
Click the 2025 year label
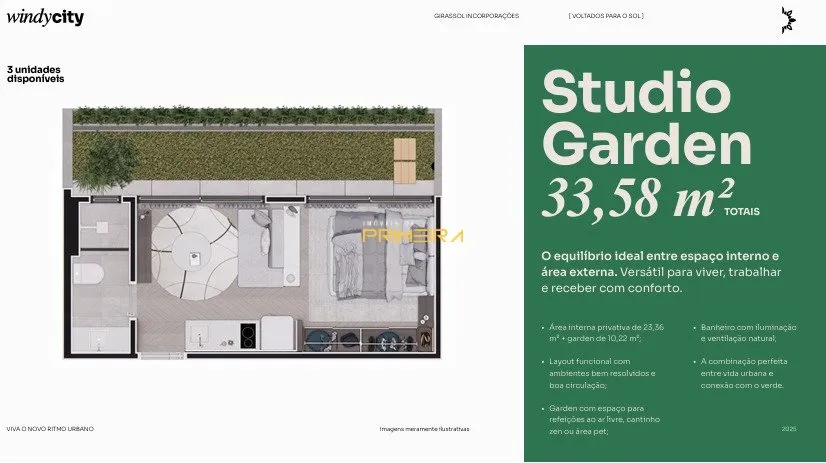pos(789,429)
